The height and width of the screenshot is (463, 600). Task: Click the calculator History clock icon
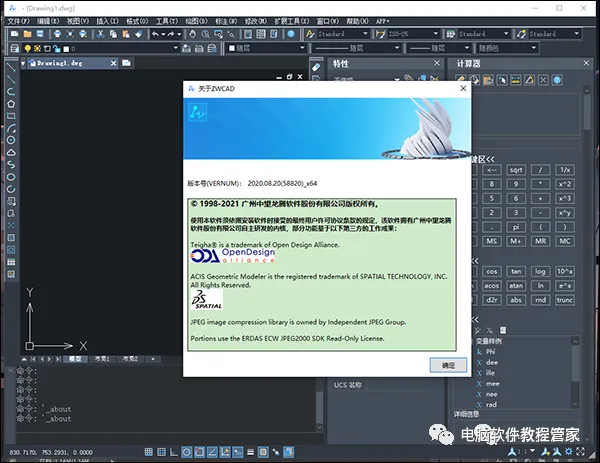click(474, 80)
